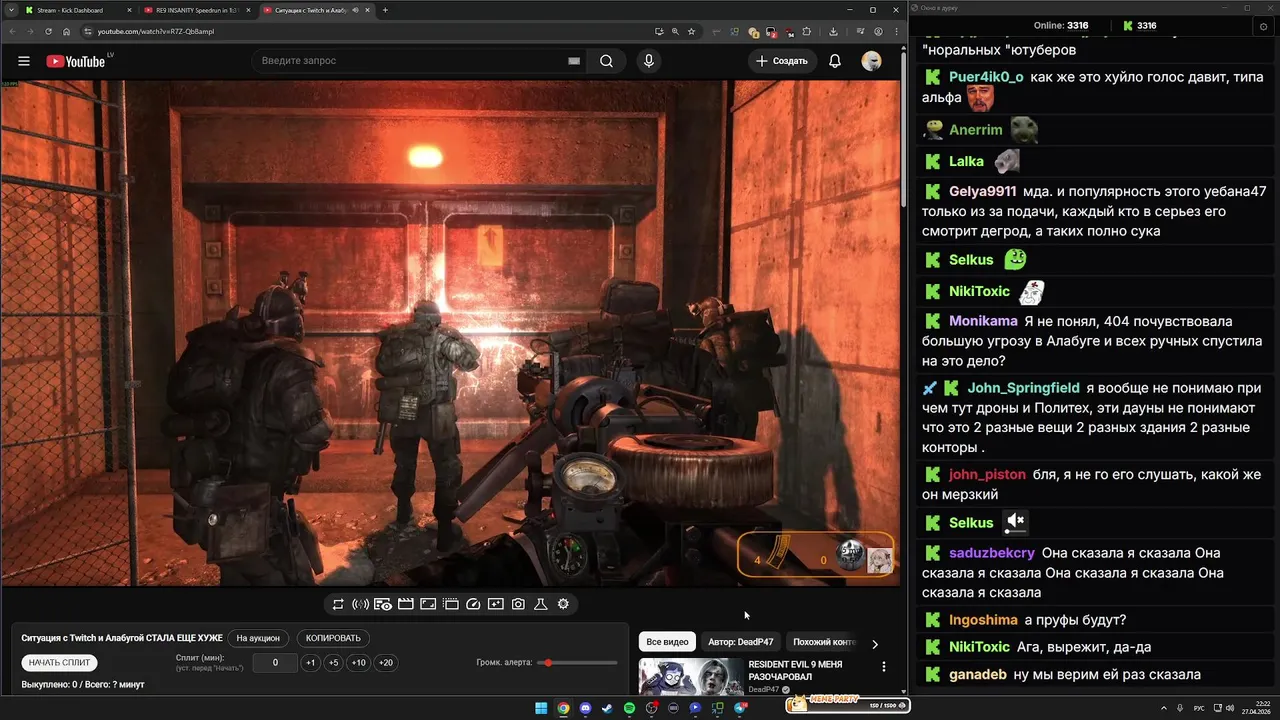This screenshot has width=1280, height=720.
Task: Click the speedometer icon in player toolbar
Action: click(474, 604)
